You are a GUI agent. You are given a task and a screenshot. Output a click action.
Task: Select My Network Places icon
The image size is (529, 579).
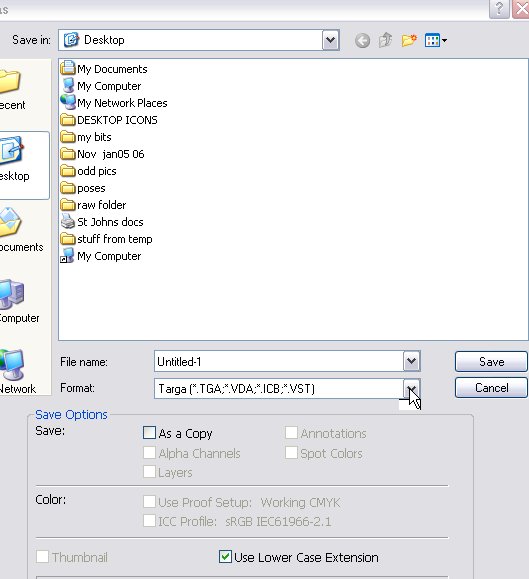click(68, 102)
